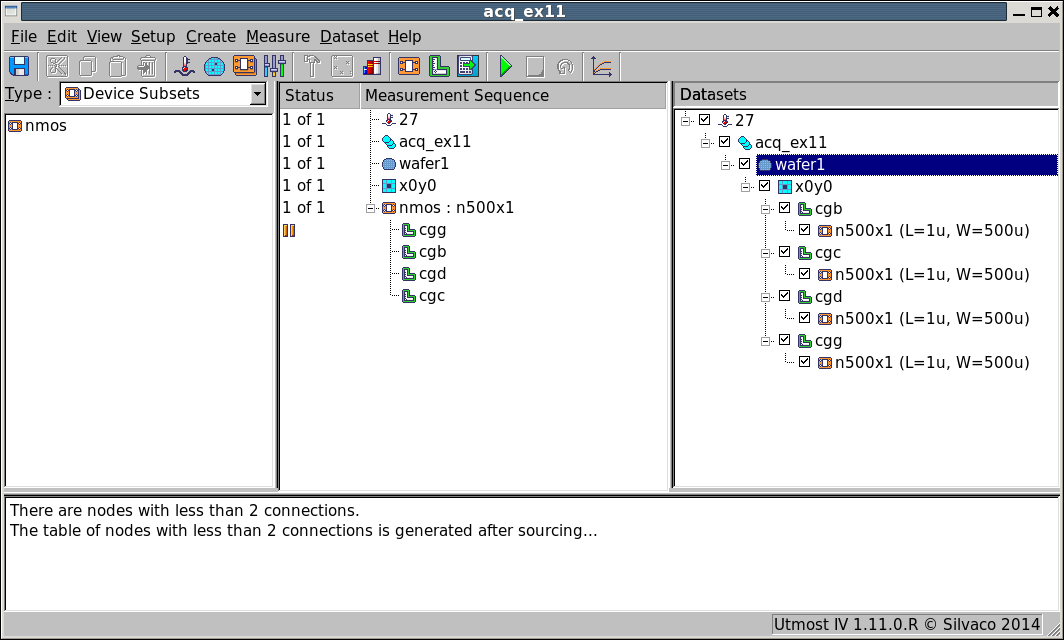Click the hammer toolbar icon

[311, 67]
